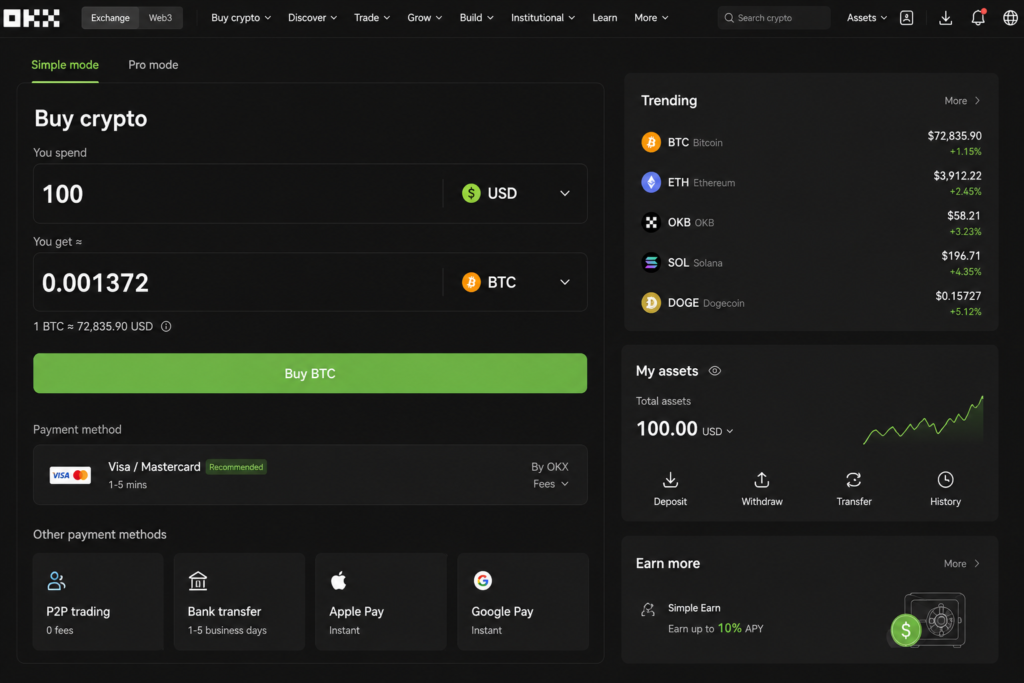Screen dimensions: 1024x683
Task: Change the total assets USD unit dropdown
Action: tap(717, 432)
